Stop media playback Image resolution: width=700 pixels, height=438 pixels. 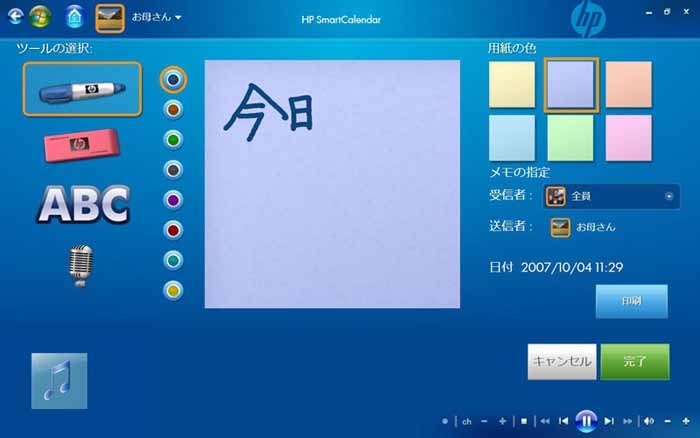tap(524, 421)
